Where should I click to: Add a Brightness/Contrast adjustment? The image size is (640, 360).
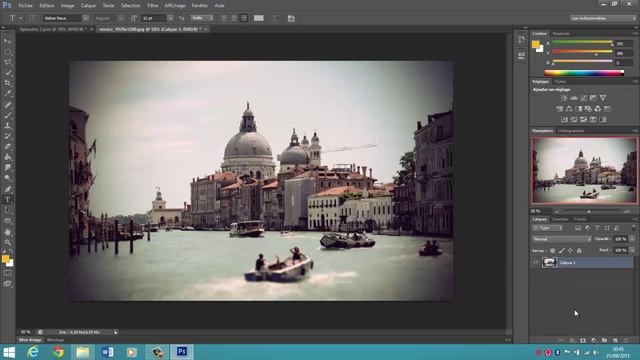(x=564, y=98)
